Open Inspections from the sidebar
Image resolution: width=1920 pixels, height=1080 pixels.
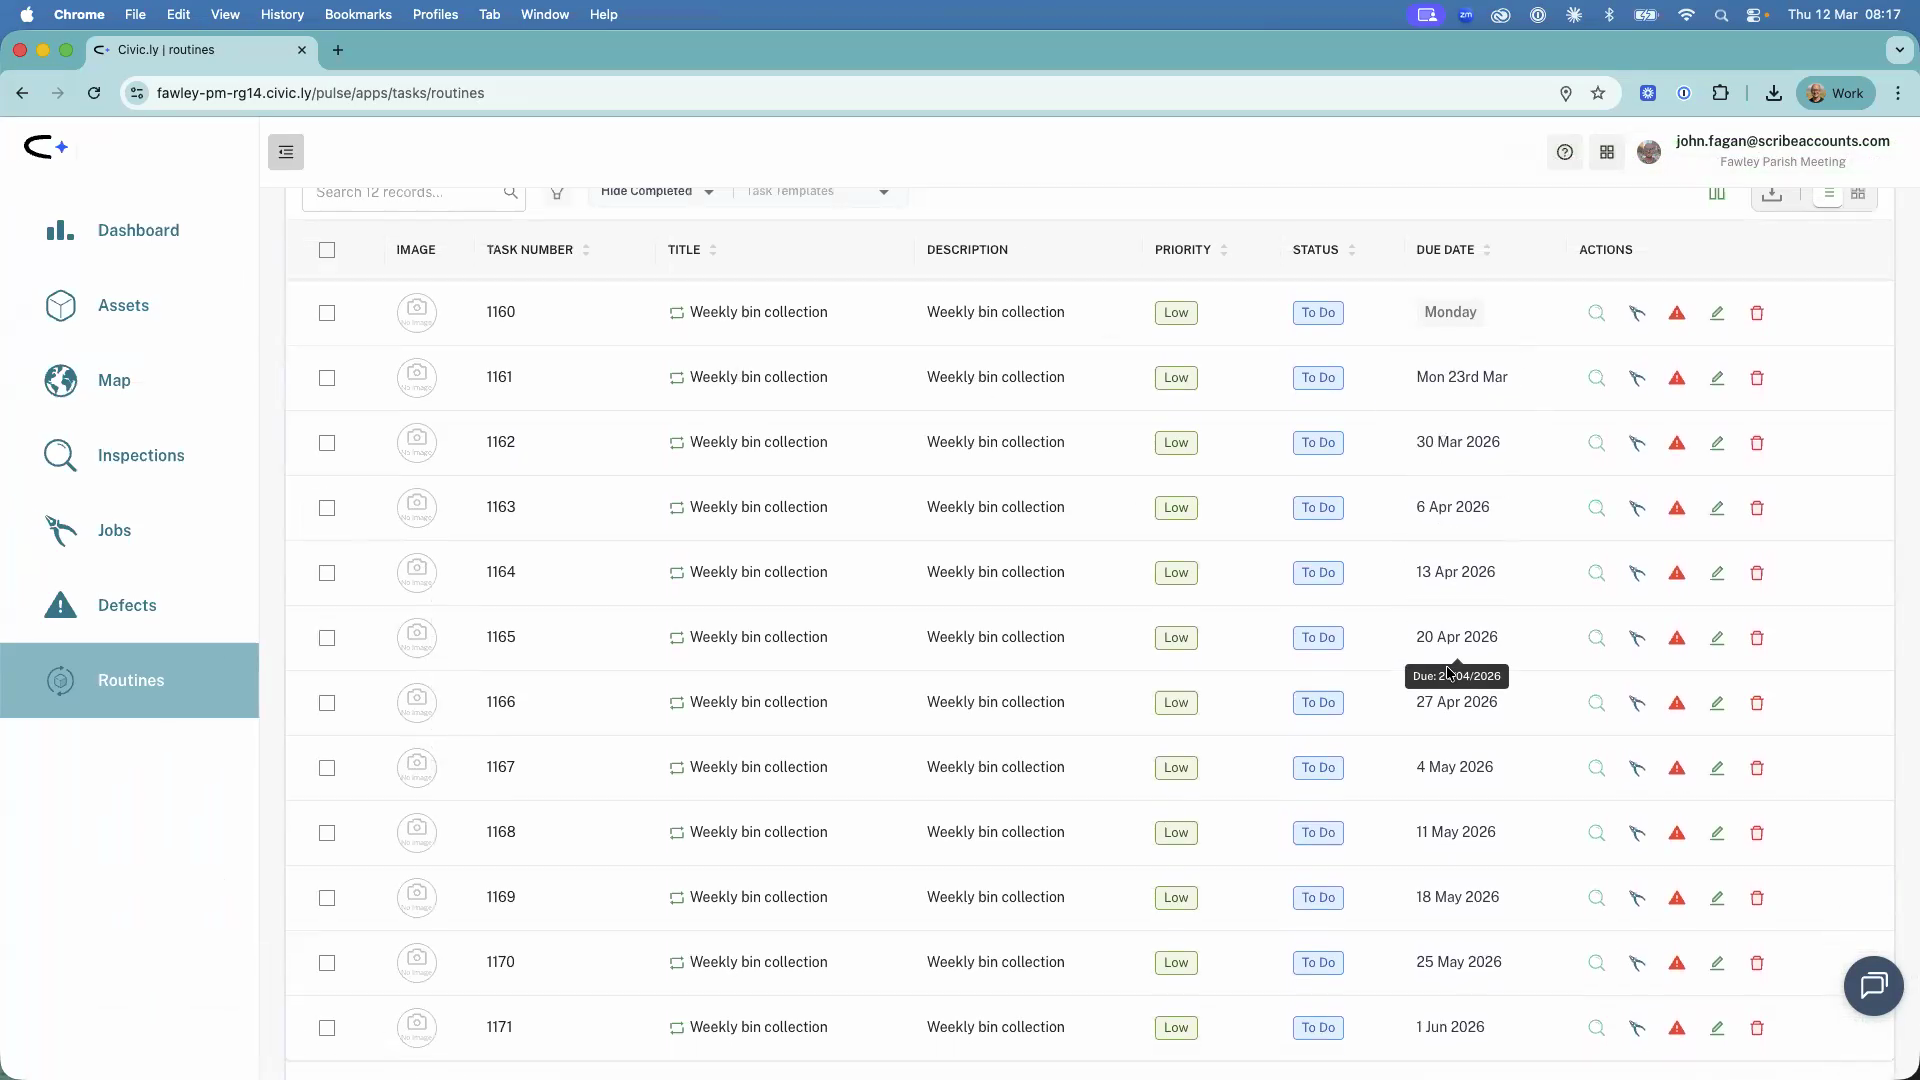141,455
